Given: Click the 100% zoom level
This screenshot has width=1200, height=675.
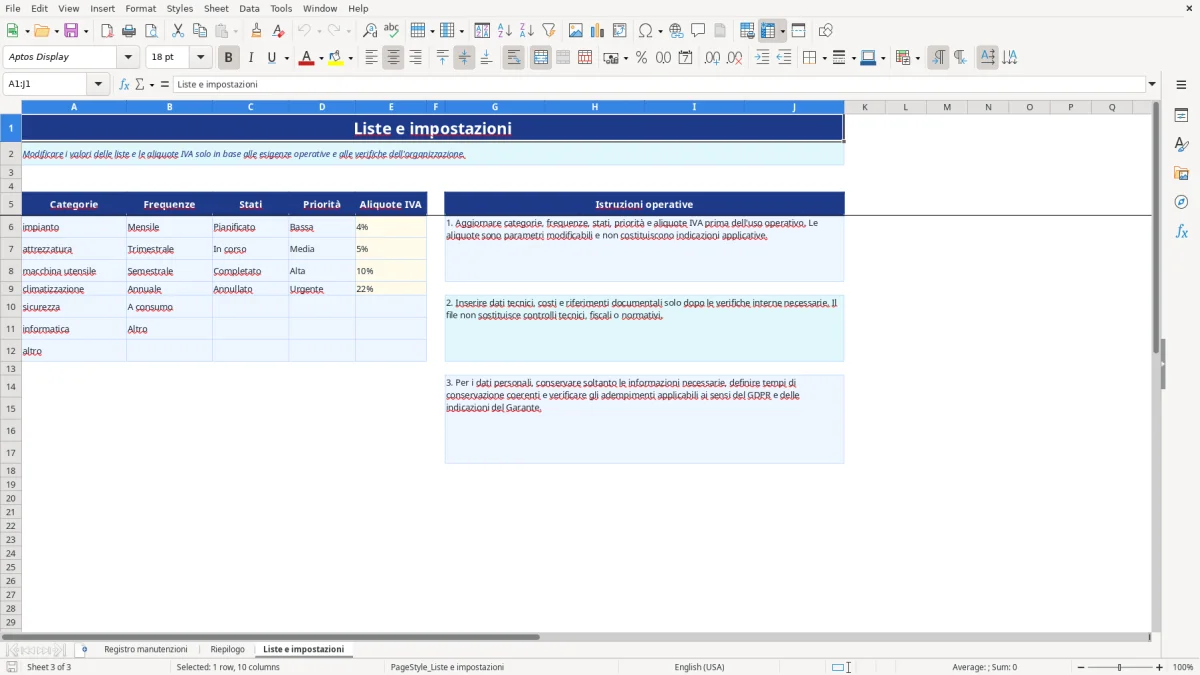Looking at the screenshot, I should 1183,667.
